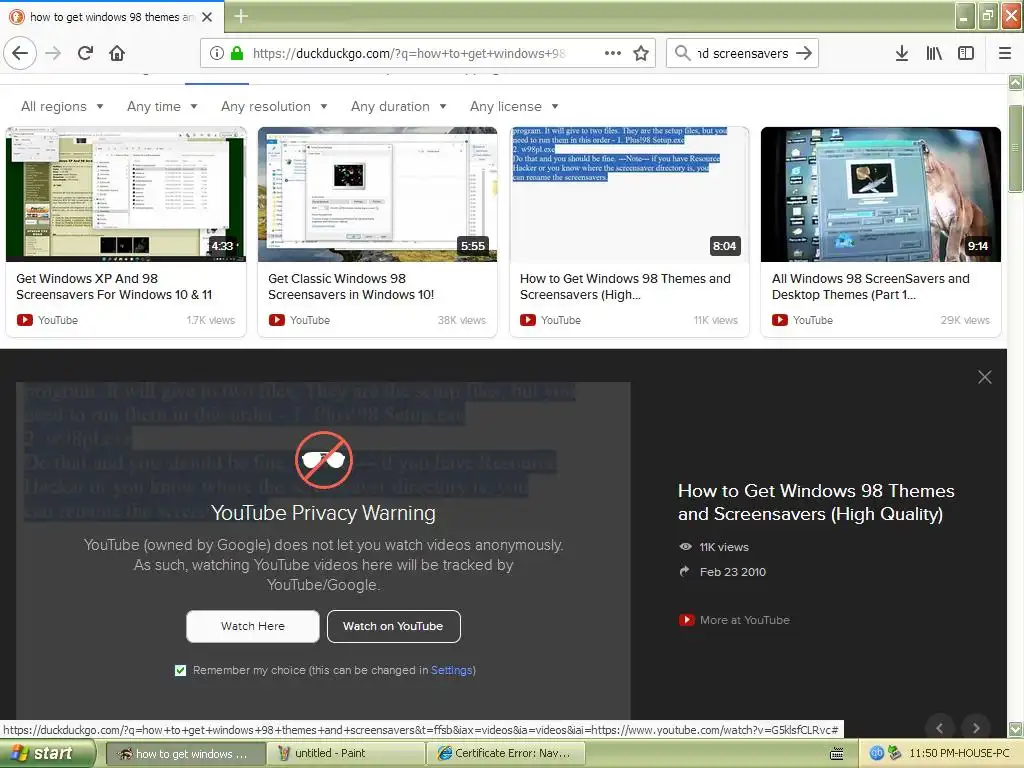Open the downloads panel

pos(901,53)
